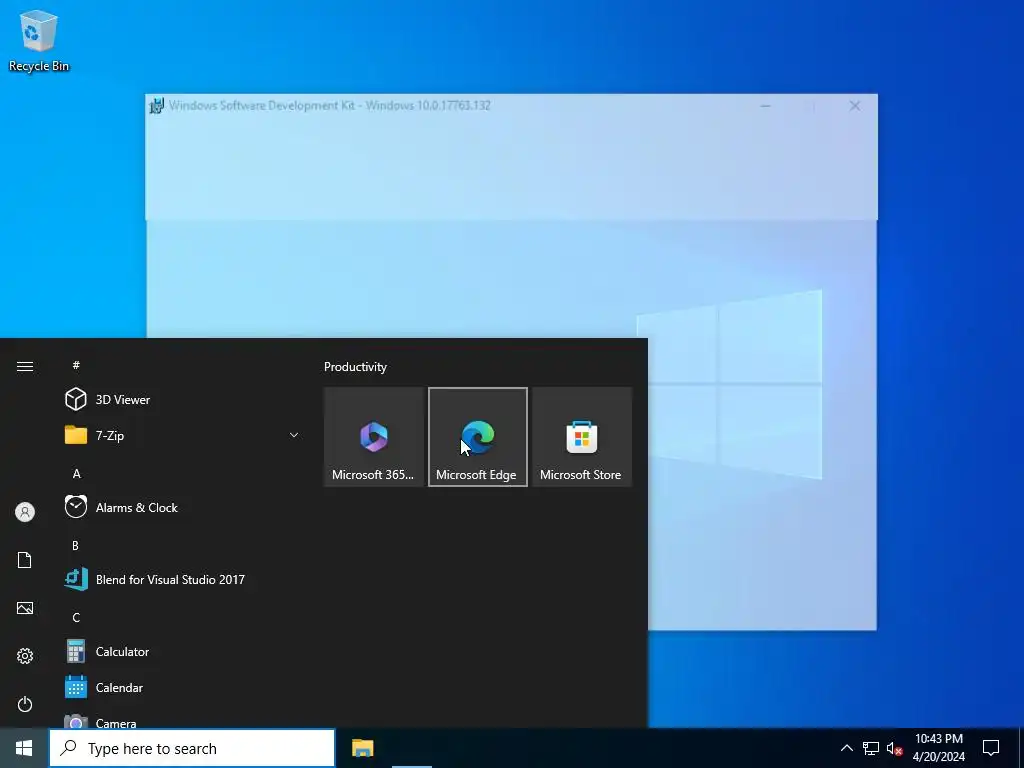Launch the Calculator app
Screen dimensions: 1024x768
point(180,651)
